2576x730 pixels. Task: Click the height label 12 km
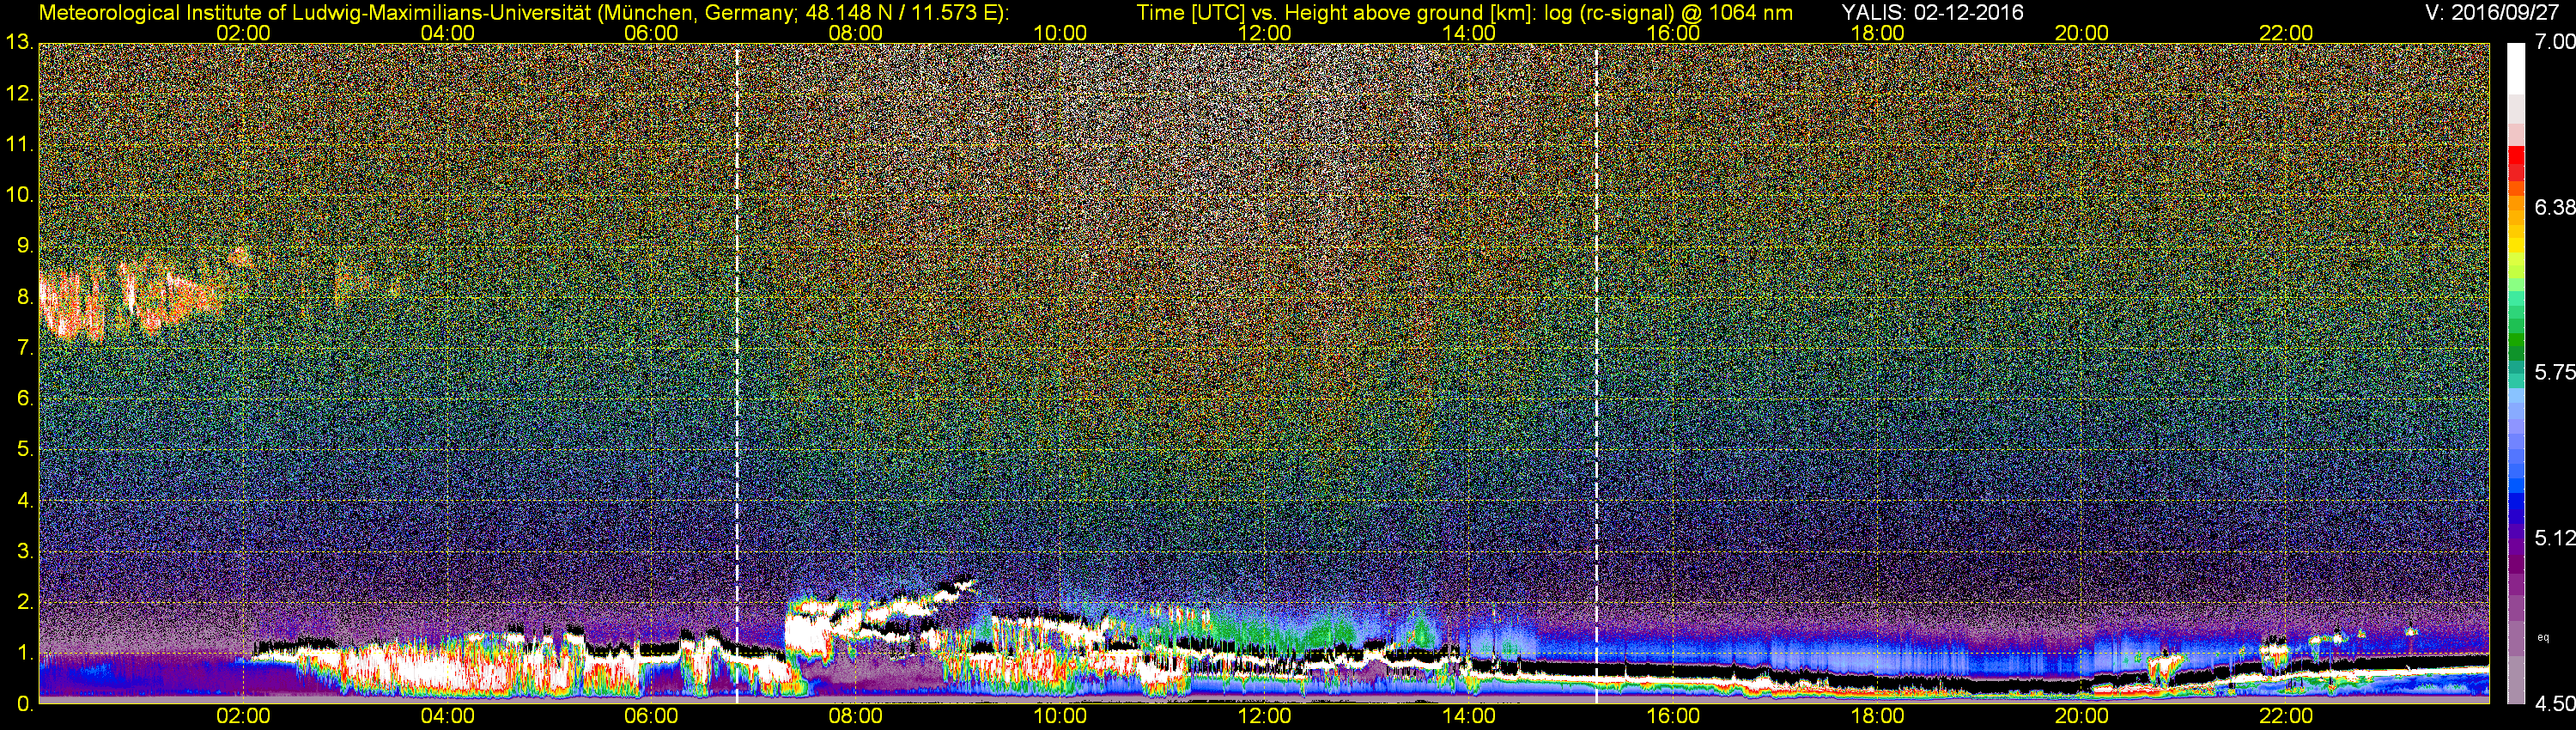click(x=19, y=94)
